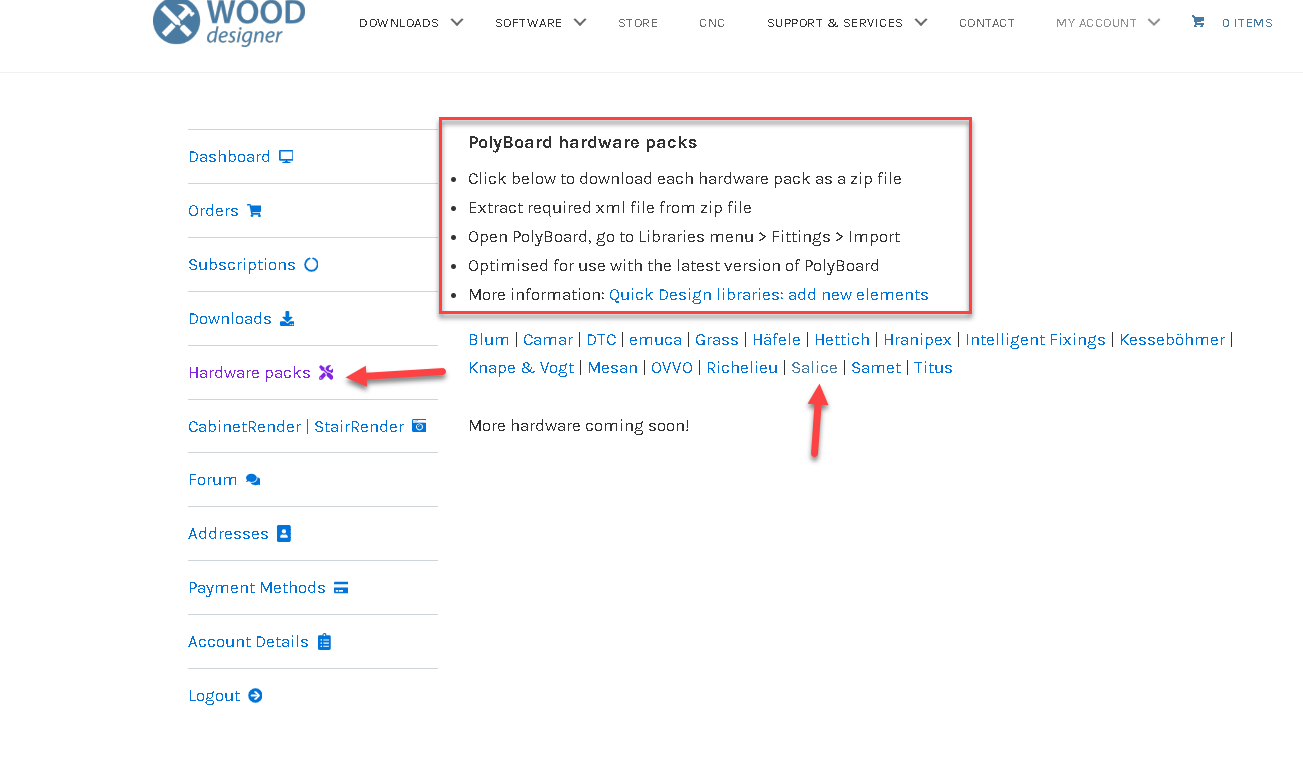The height and width of the screenshot is (767, 1303).
Task: Download the Mesan hardware pack
Action: click(613, 368)
